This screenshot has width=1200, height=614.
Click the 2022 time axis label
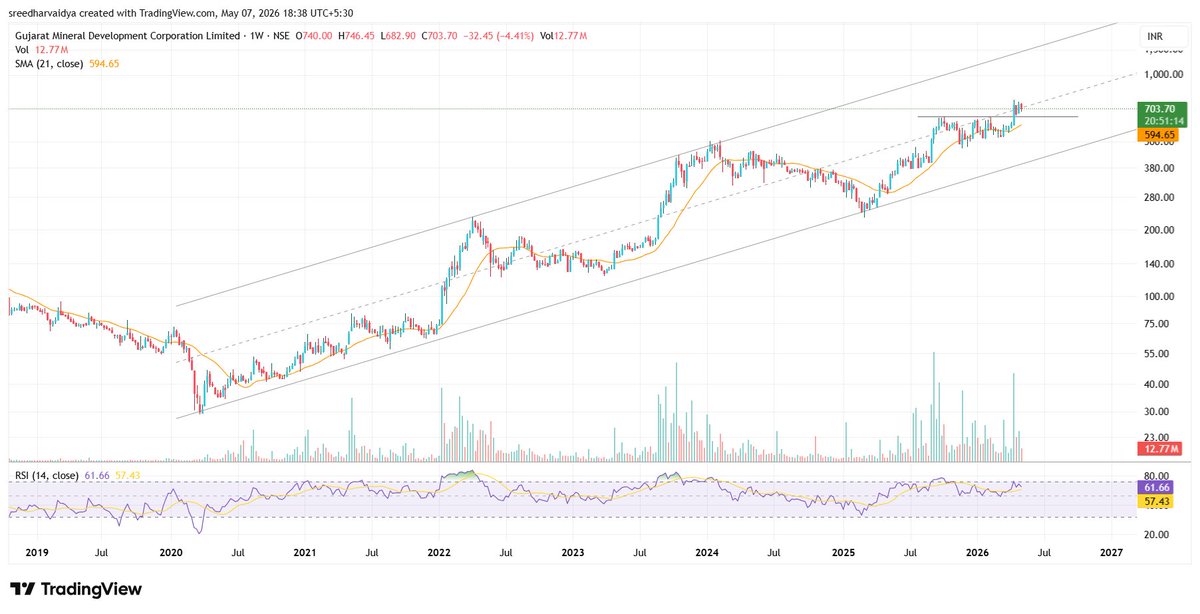(x=440, y=552)
